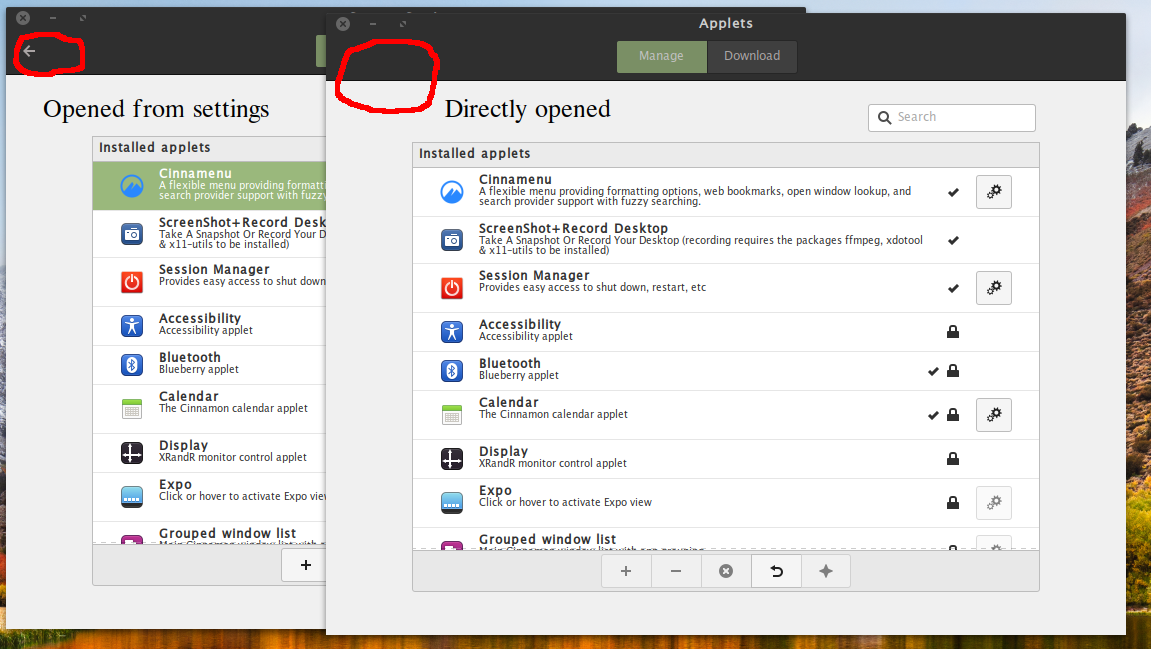Open Session Manager configure gear button
Viewport: 1151px width, 649px height.
tap(994, 288)
